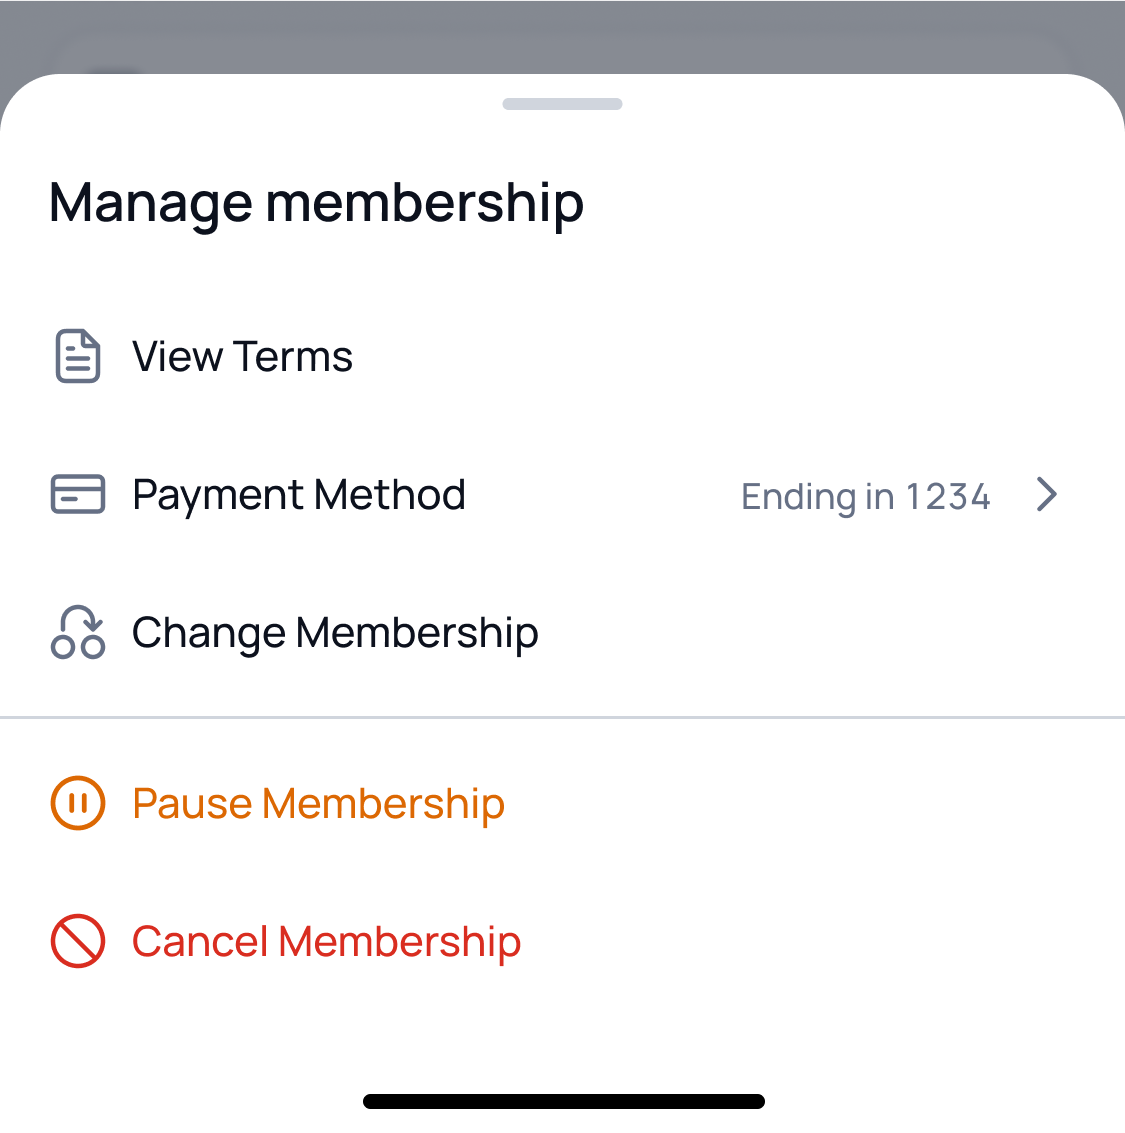Open the View Terms menu entry
Screen dimensions: 1125x1133
coord(242,357)
